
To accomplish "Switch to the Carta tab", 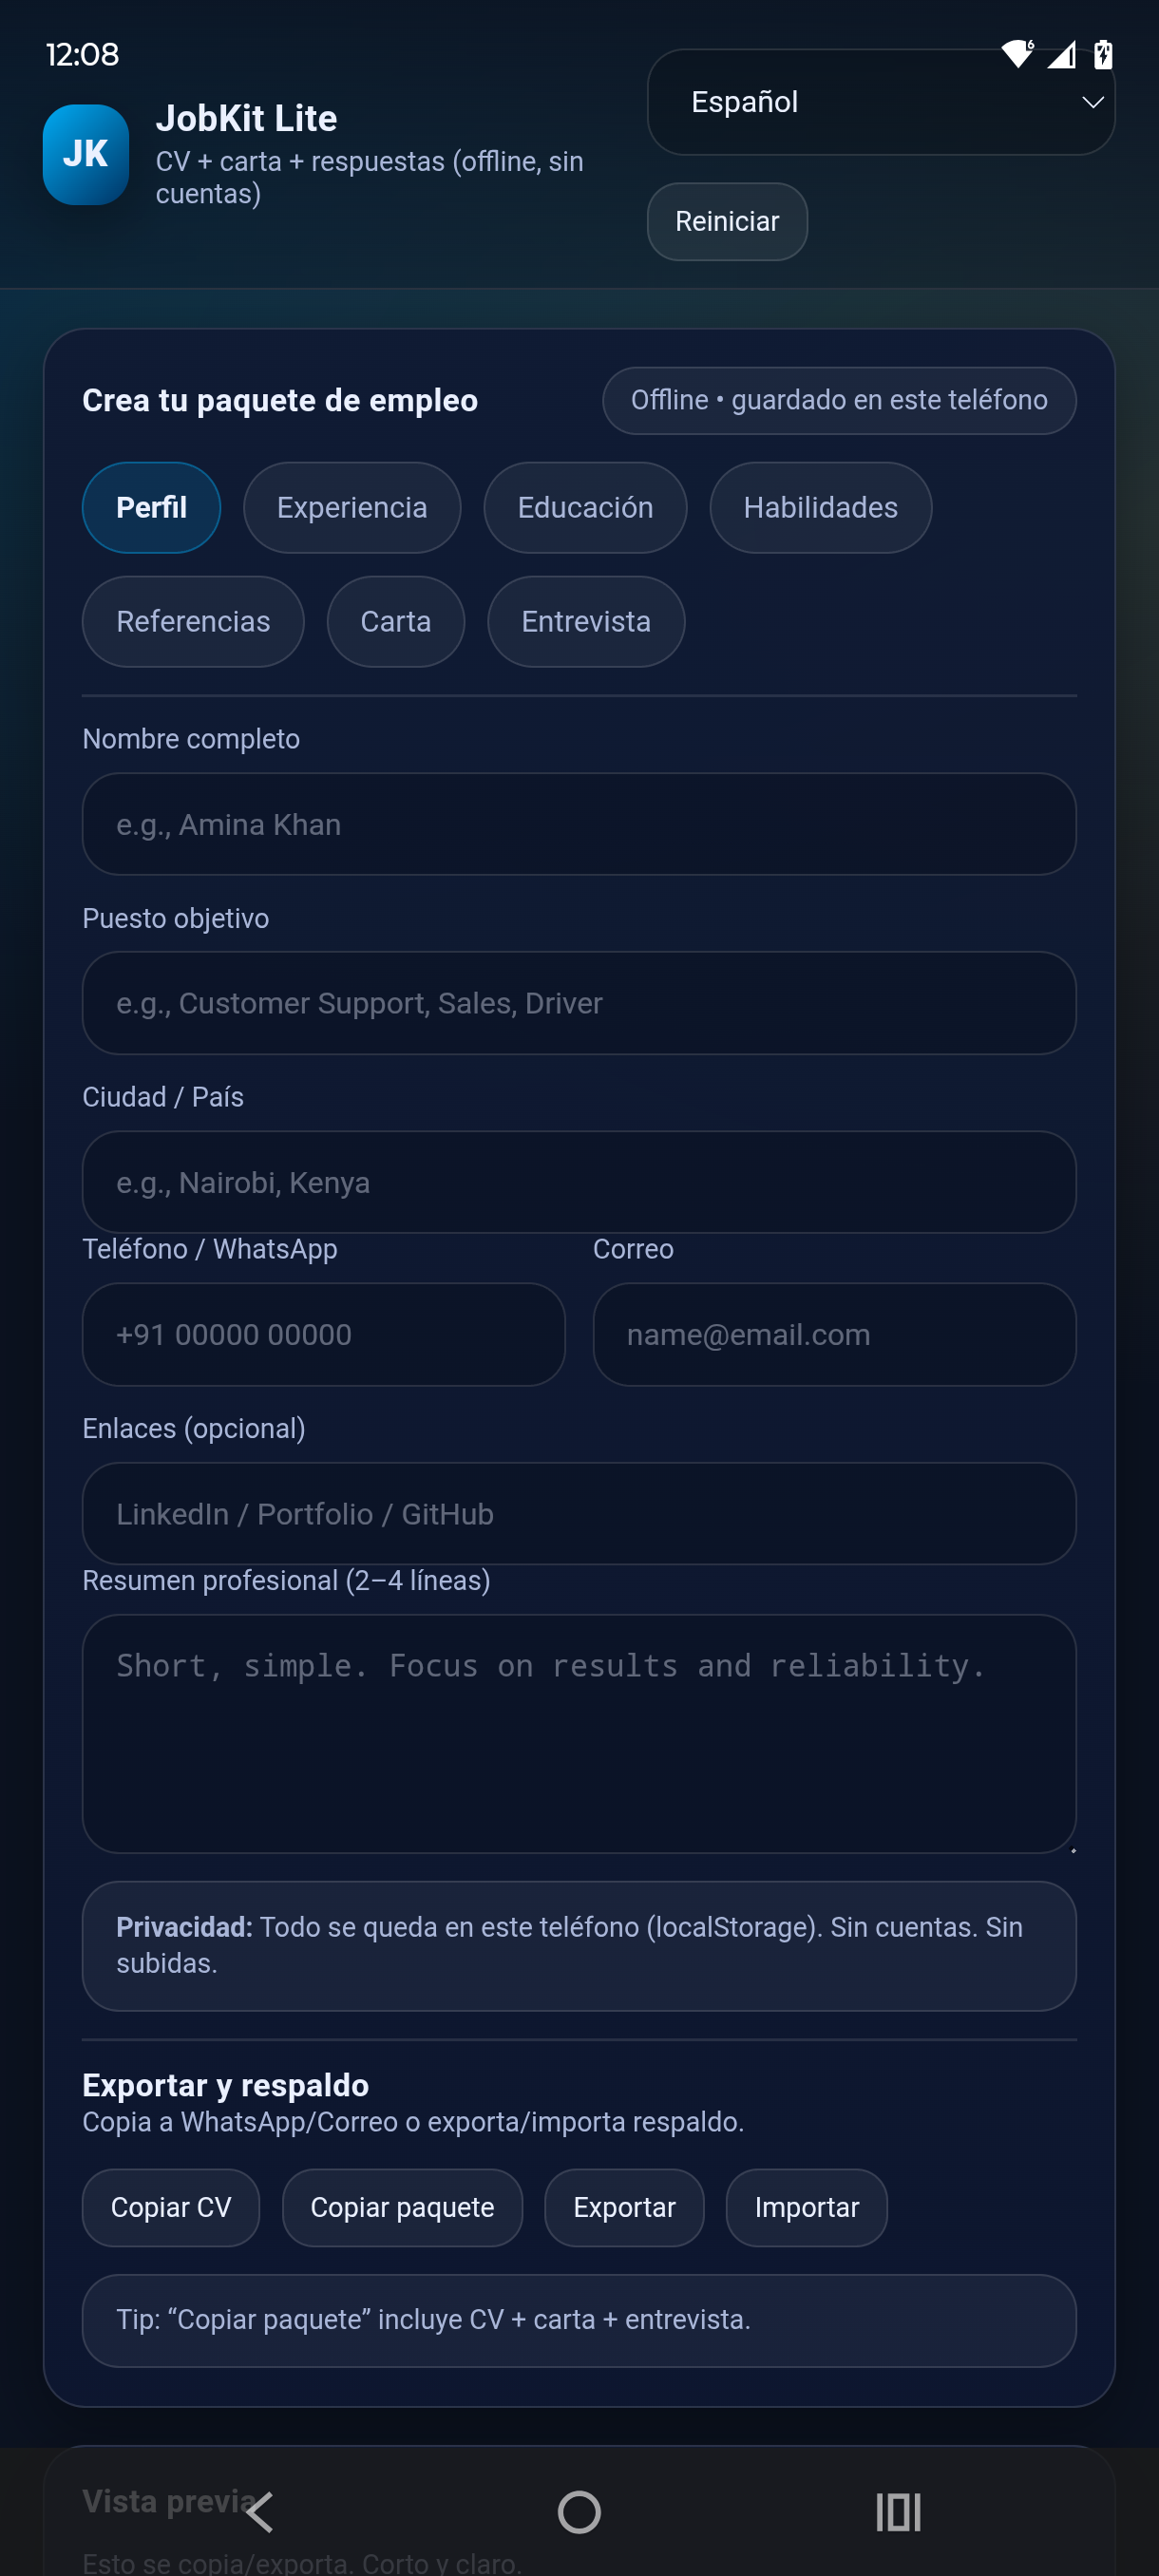I will (x=395, y=621).
